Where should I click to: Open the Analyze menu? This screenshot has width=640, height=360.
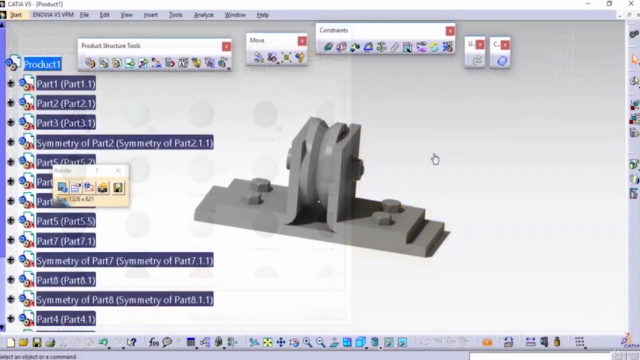204,15
